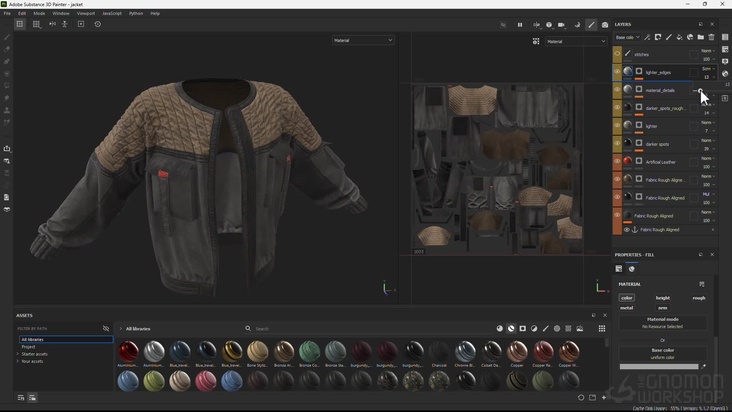Expand the Starter assets tree item
Screen dimensions: 732x412
(x=18, y=354)
